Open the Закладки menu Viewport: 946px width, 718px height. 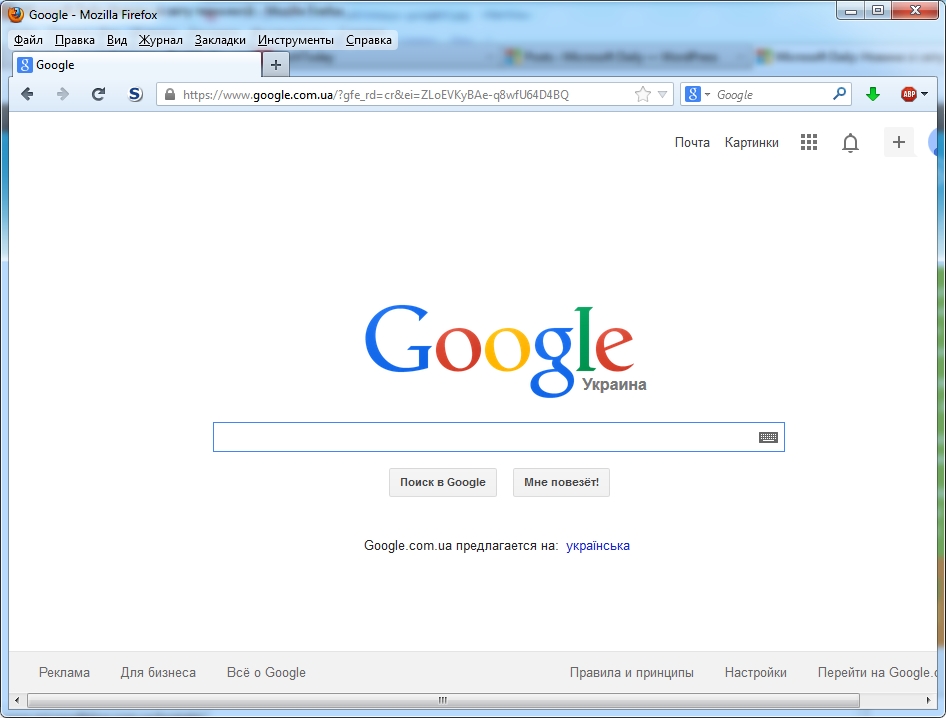click(220, 40)
